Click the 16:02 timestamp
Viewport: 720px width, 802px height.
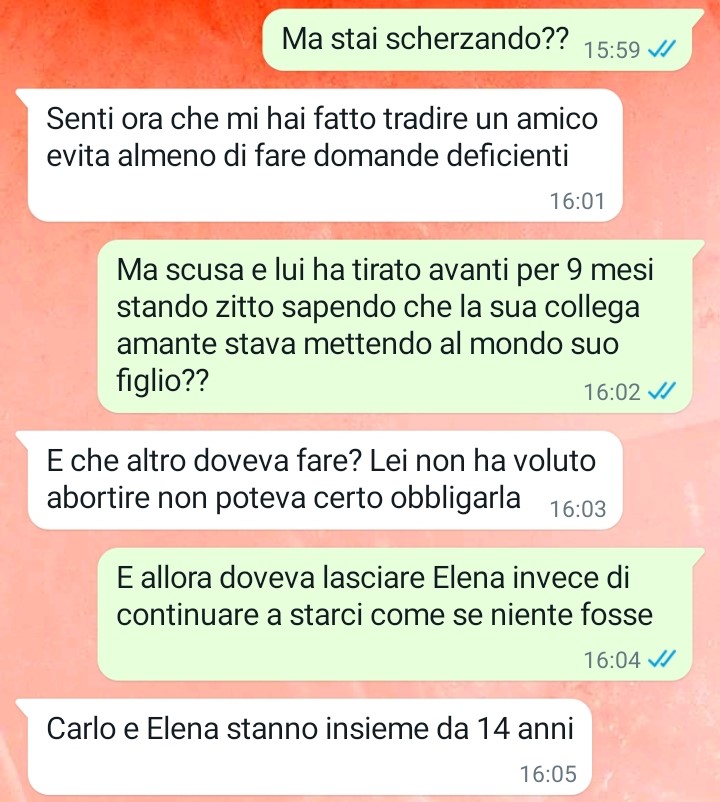612,392
